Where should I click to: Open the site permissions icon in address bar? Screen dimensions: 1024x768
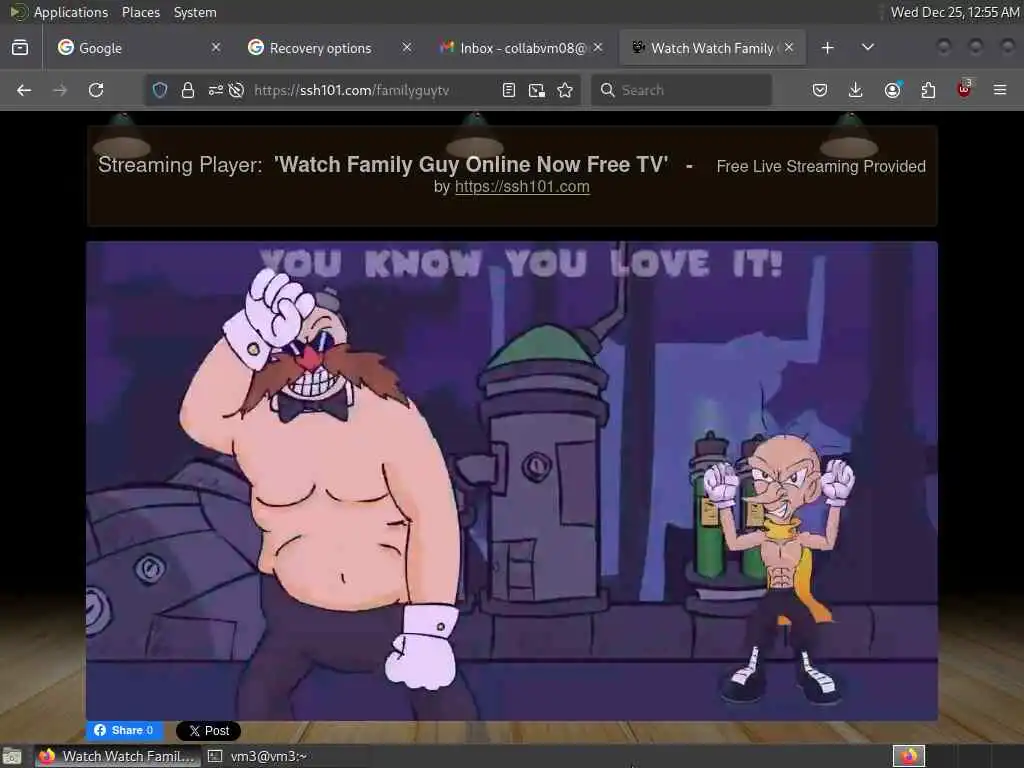pos(216,90)
